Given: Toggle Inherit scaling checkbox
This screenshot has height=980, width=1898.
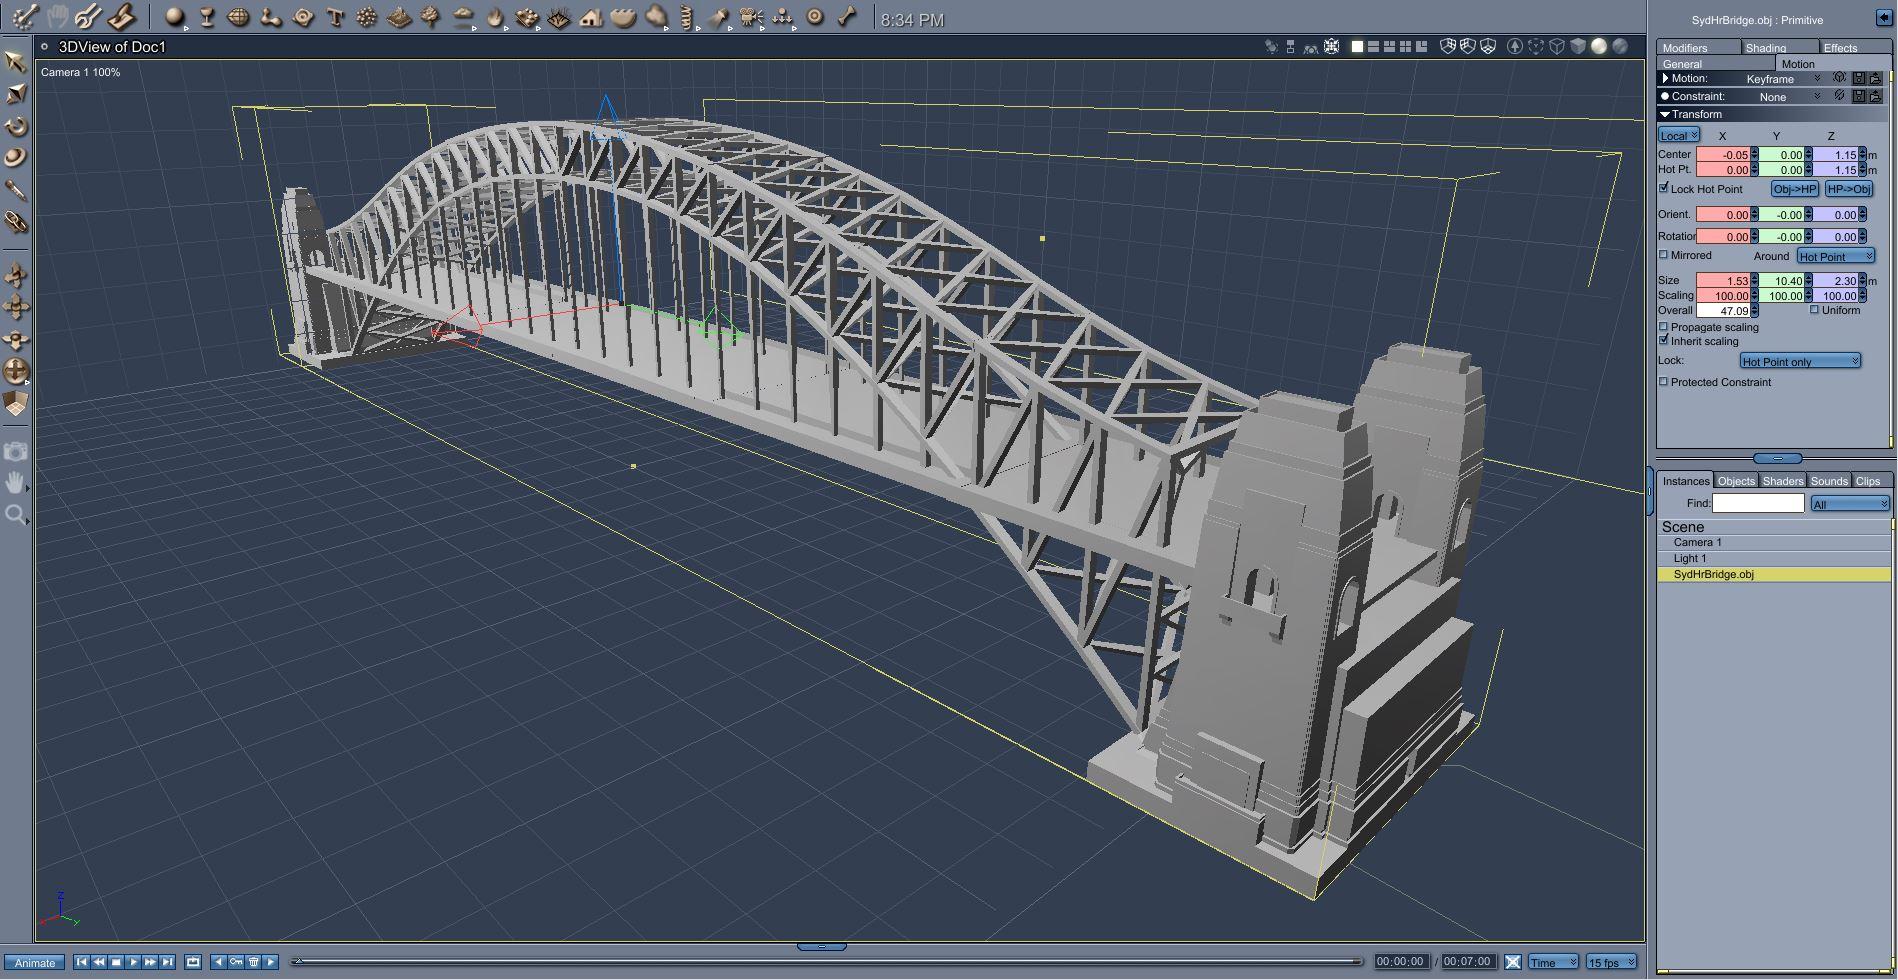Looking at the screenshot, I should click(1664, 341).
